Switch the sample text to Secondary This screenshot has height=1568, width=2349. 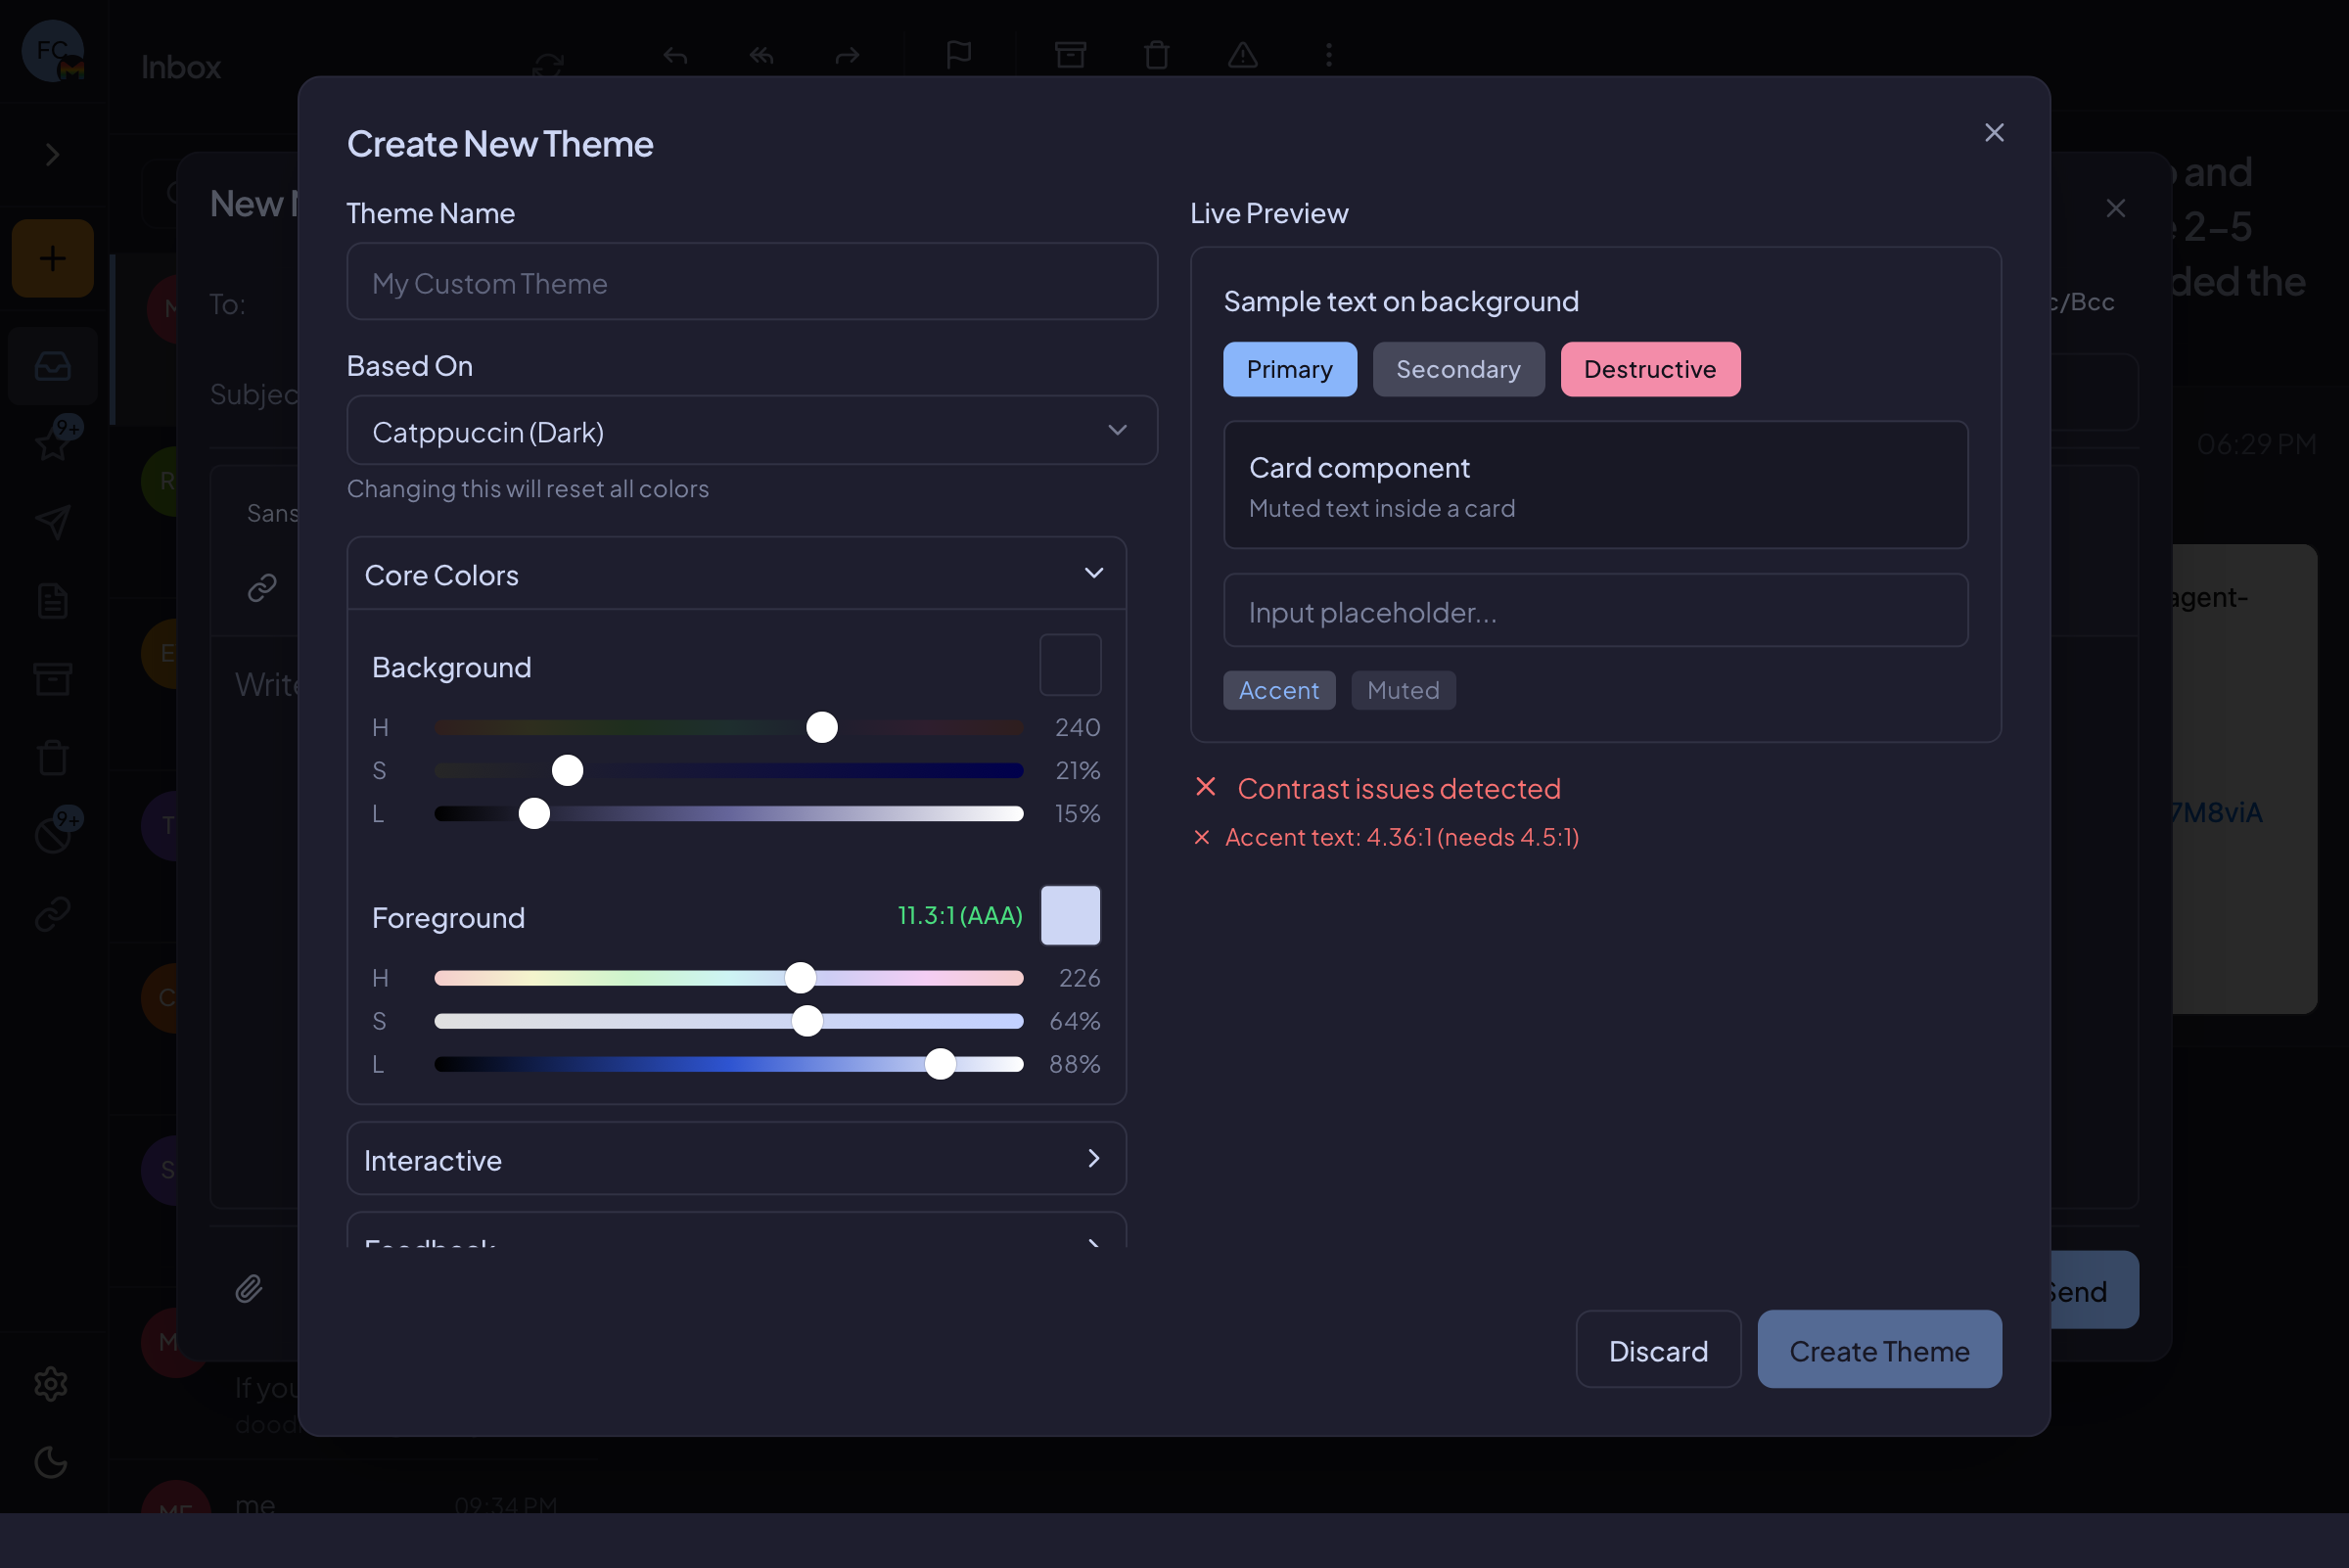(1458, 369)
